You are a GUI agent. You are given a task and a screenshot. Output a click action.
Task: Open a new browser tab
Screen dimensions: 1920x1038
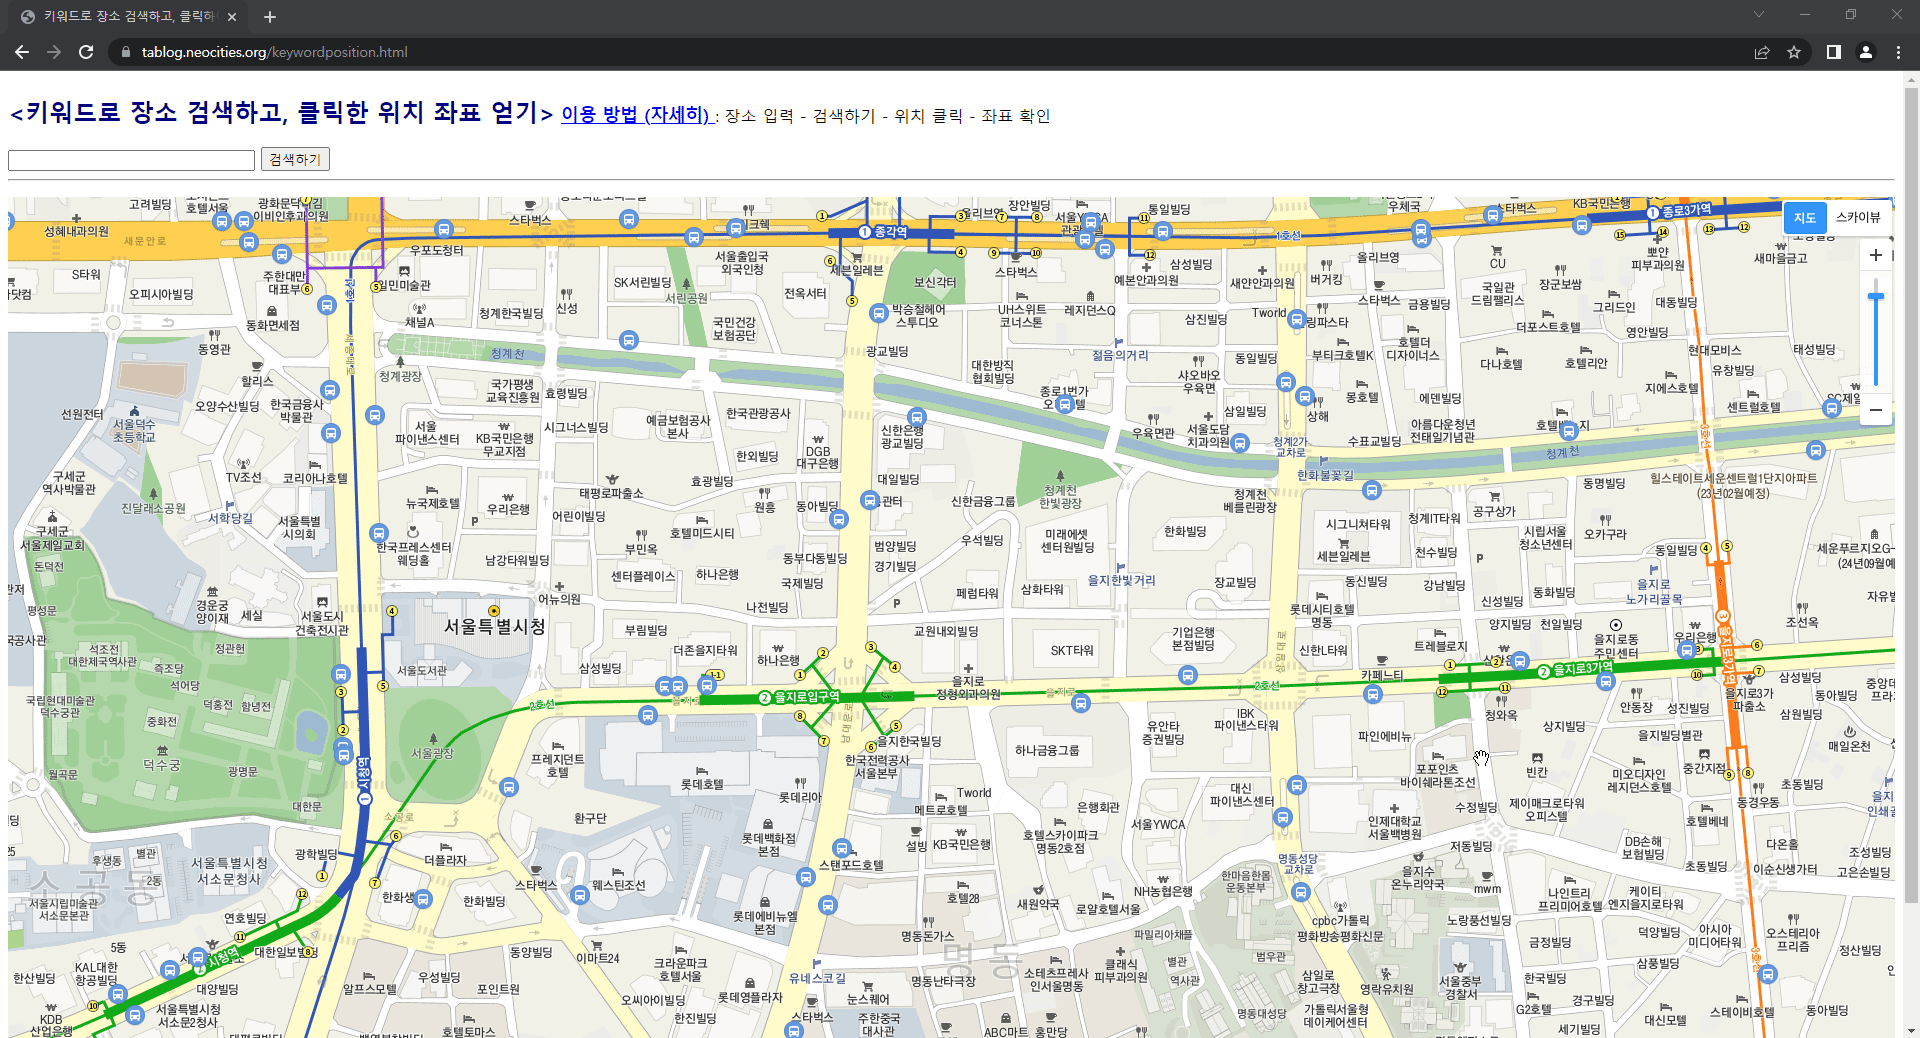point(270,16)
